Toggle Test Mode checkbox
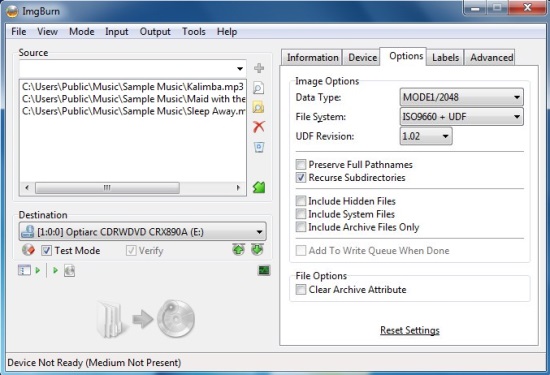Screen dimensions: 550x375 (x=46, y=250)
